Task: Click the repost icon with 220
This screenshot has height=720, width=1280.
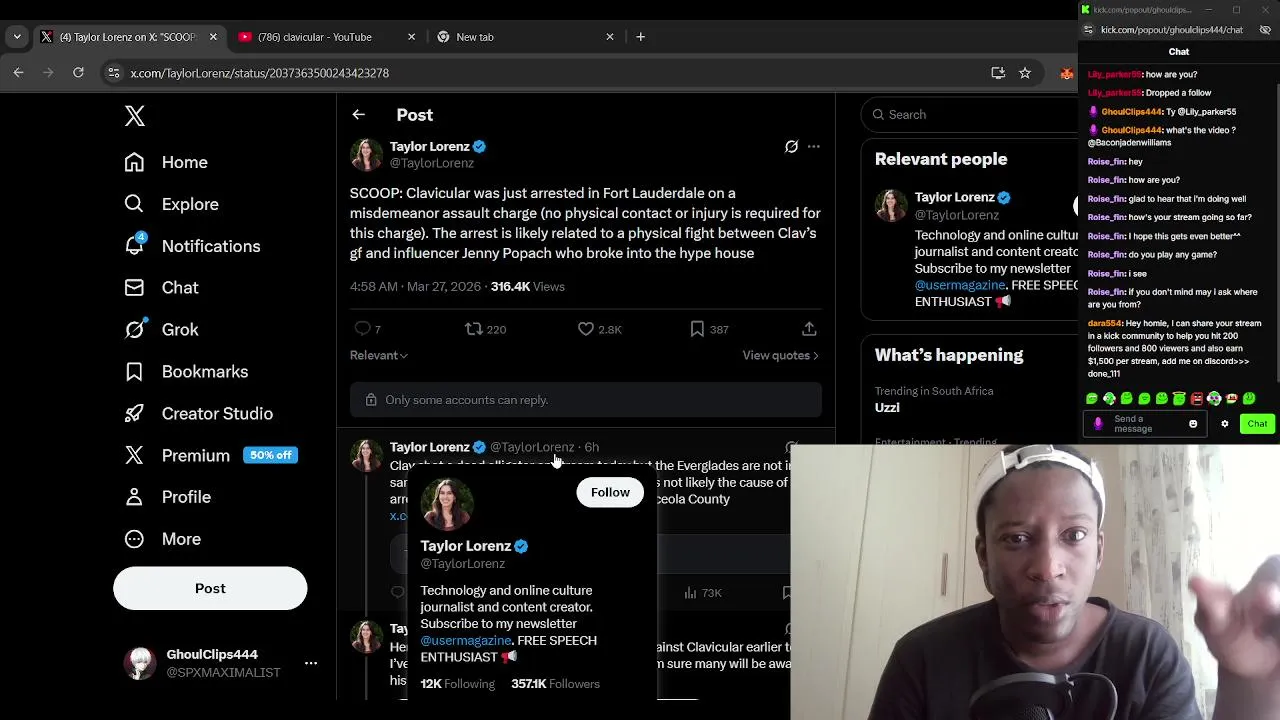Action: tap(474, 329)
